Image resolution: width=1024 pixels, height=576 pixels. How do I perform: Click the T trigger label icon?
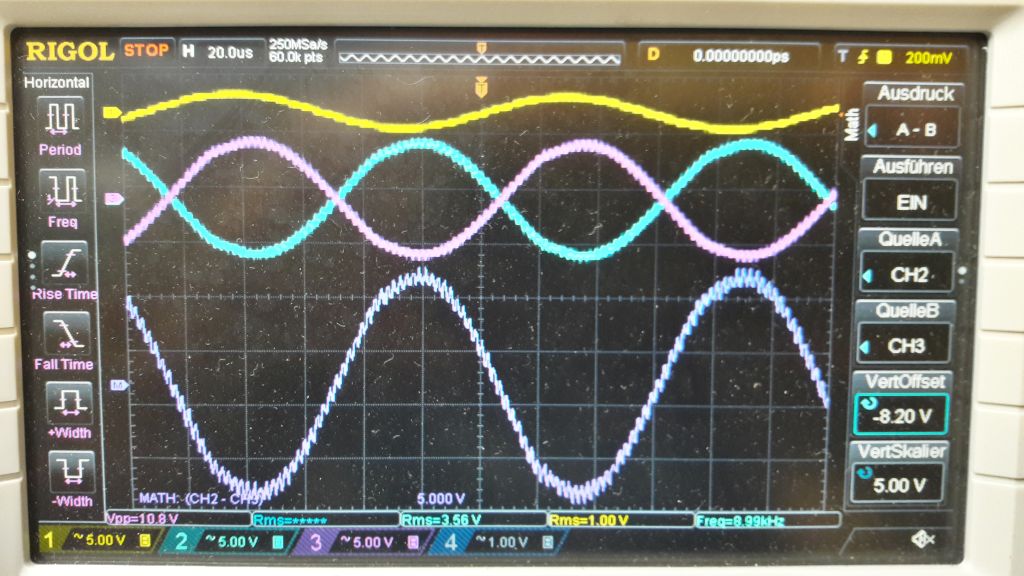pyautogui.click(x=843, y=56)
